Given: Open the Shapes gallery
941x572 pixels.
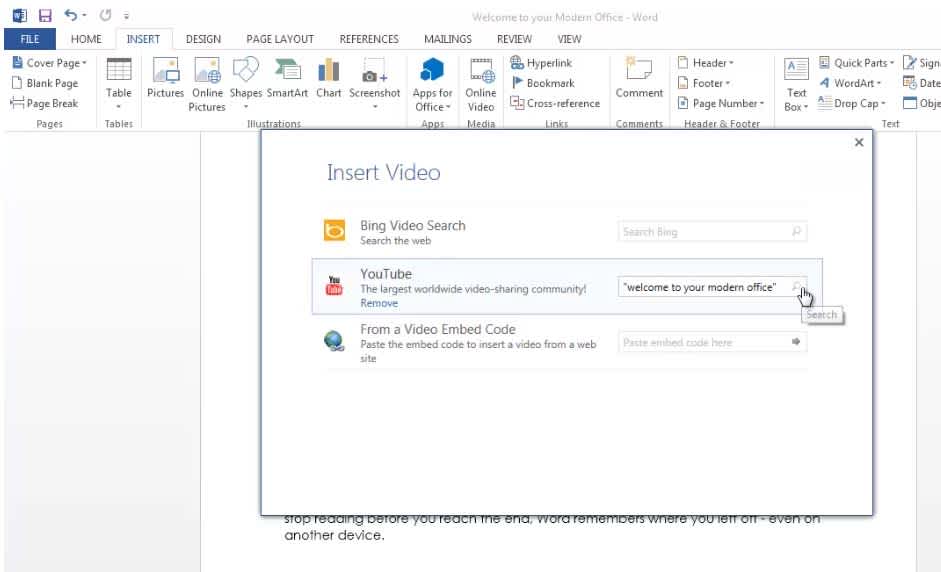Looking at the screenshot, I should tap(245, 83).
